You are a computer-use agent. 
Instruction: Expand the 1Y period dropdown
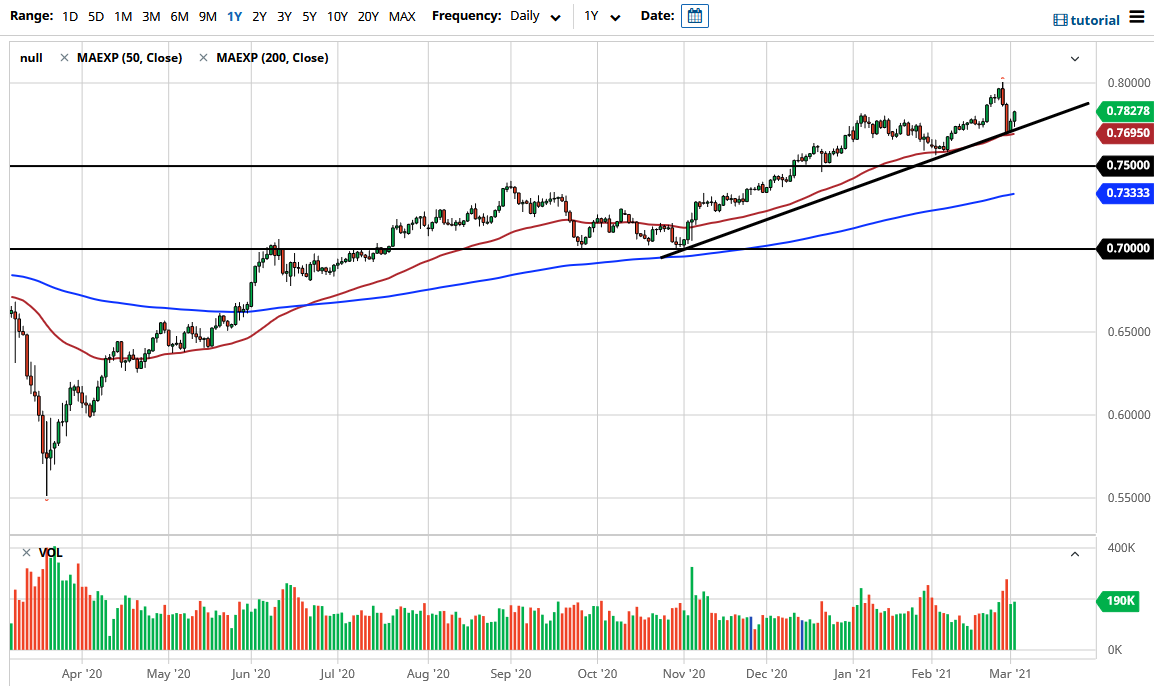(602, 17)
